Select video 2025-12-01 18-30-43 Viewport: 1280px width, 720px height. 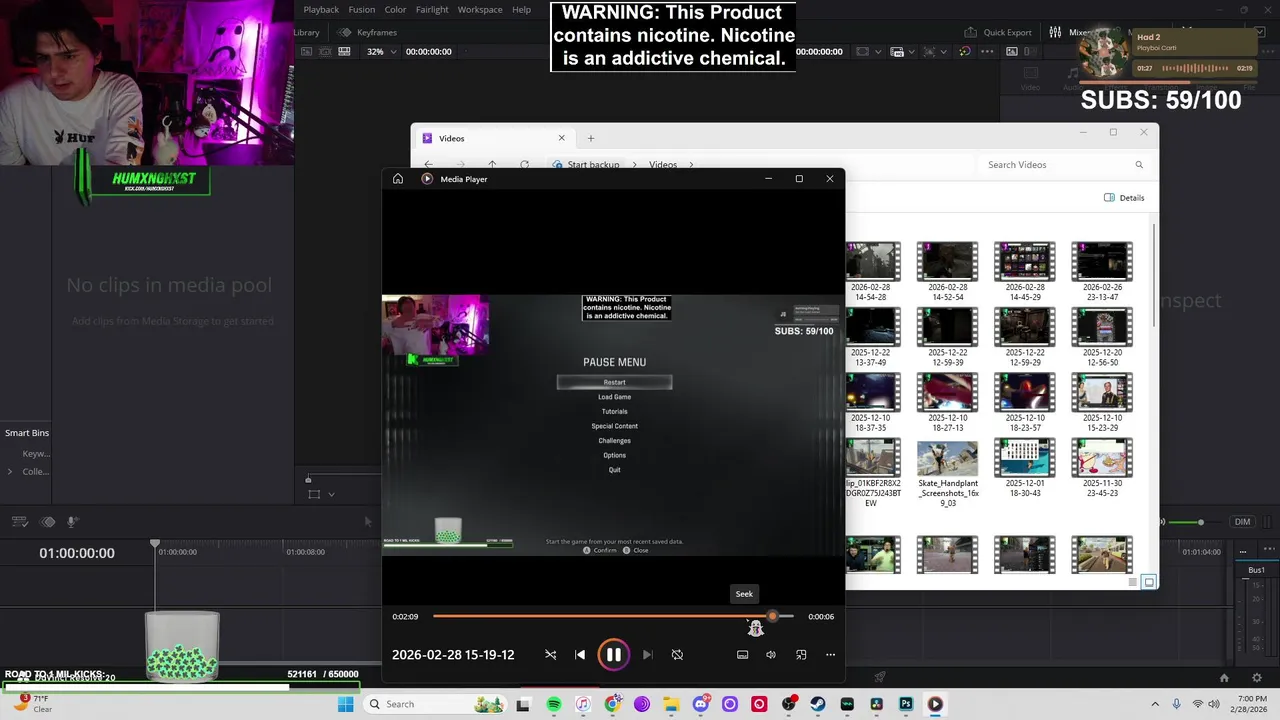coord(1024,470)
